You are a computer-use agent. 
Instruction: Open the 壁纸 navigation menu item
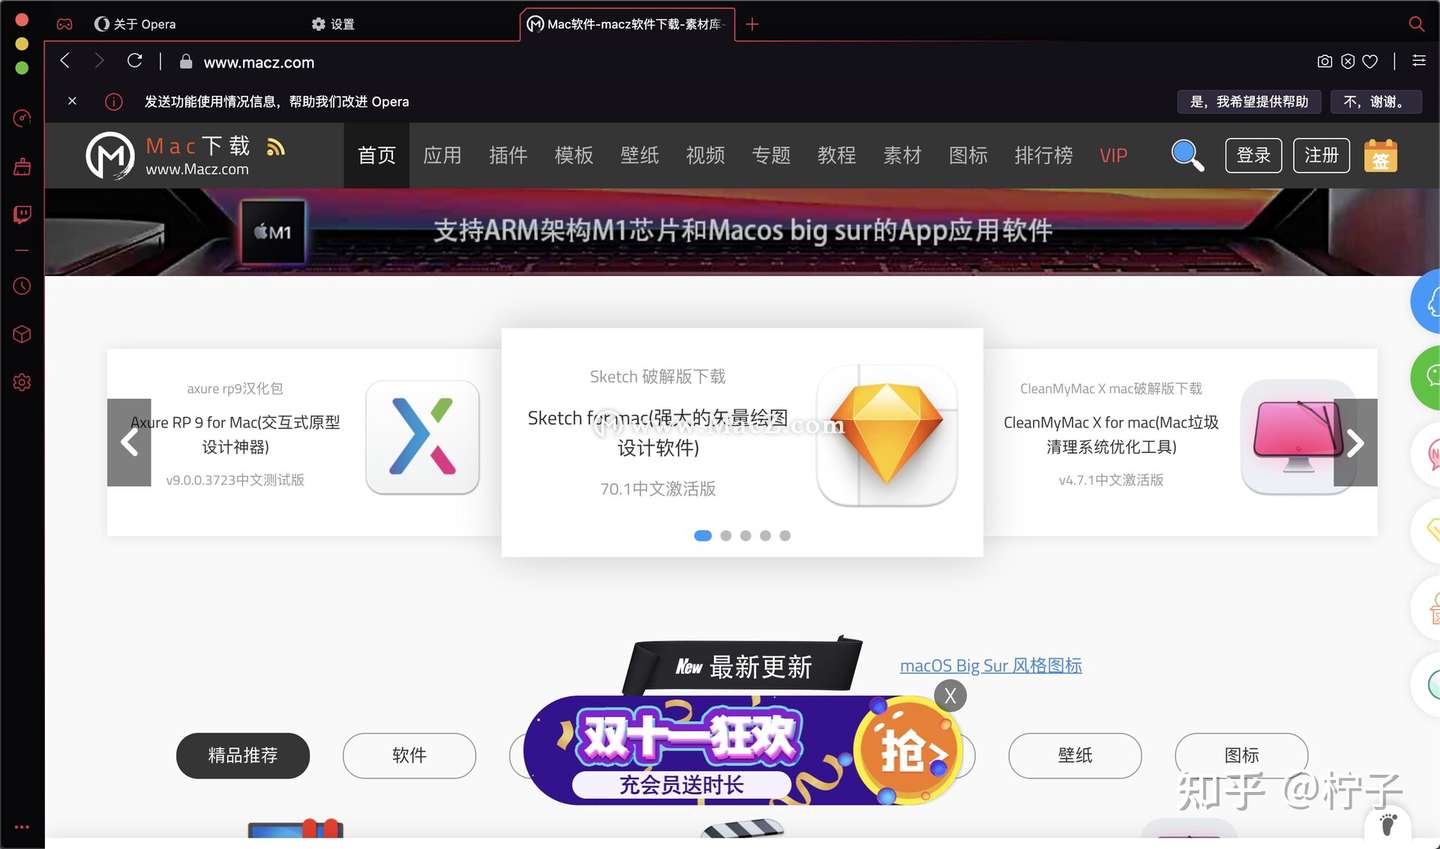click(639, 156)
